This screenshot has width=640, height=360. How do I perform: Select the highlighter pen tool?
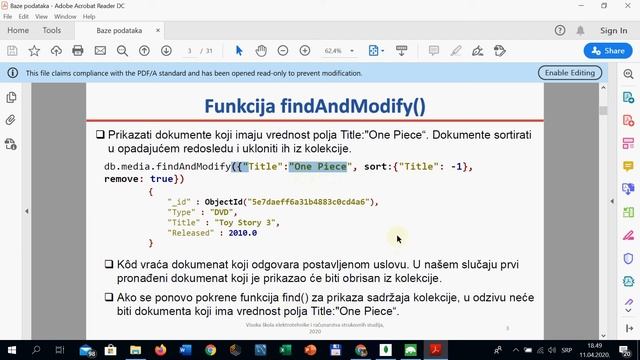tap(456, 51)
